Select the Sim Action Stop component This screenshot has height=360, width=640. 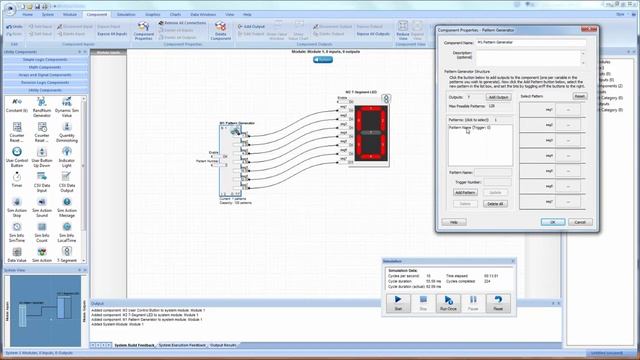[x=17, y=207]
